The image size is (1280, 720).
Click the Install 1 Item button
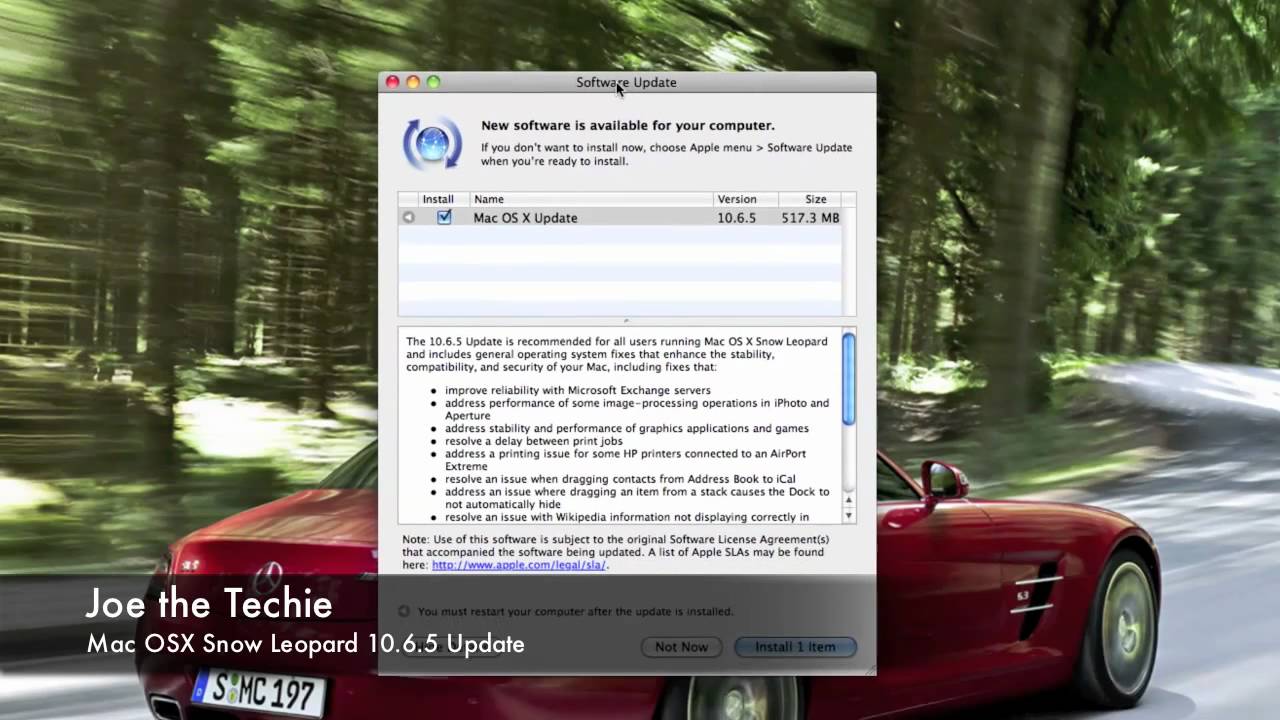coord(795,647)
